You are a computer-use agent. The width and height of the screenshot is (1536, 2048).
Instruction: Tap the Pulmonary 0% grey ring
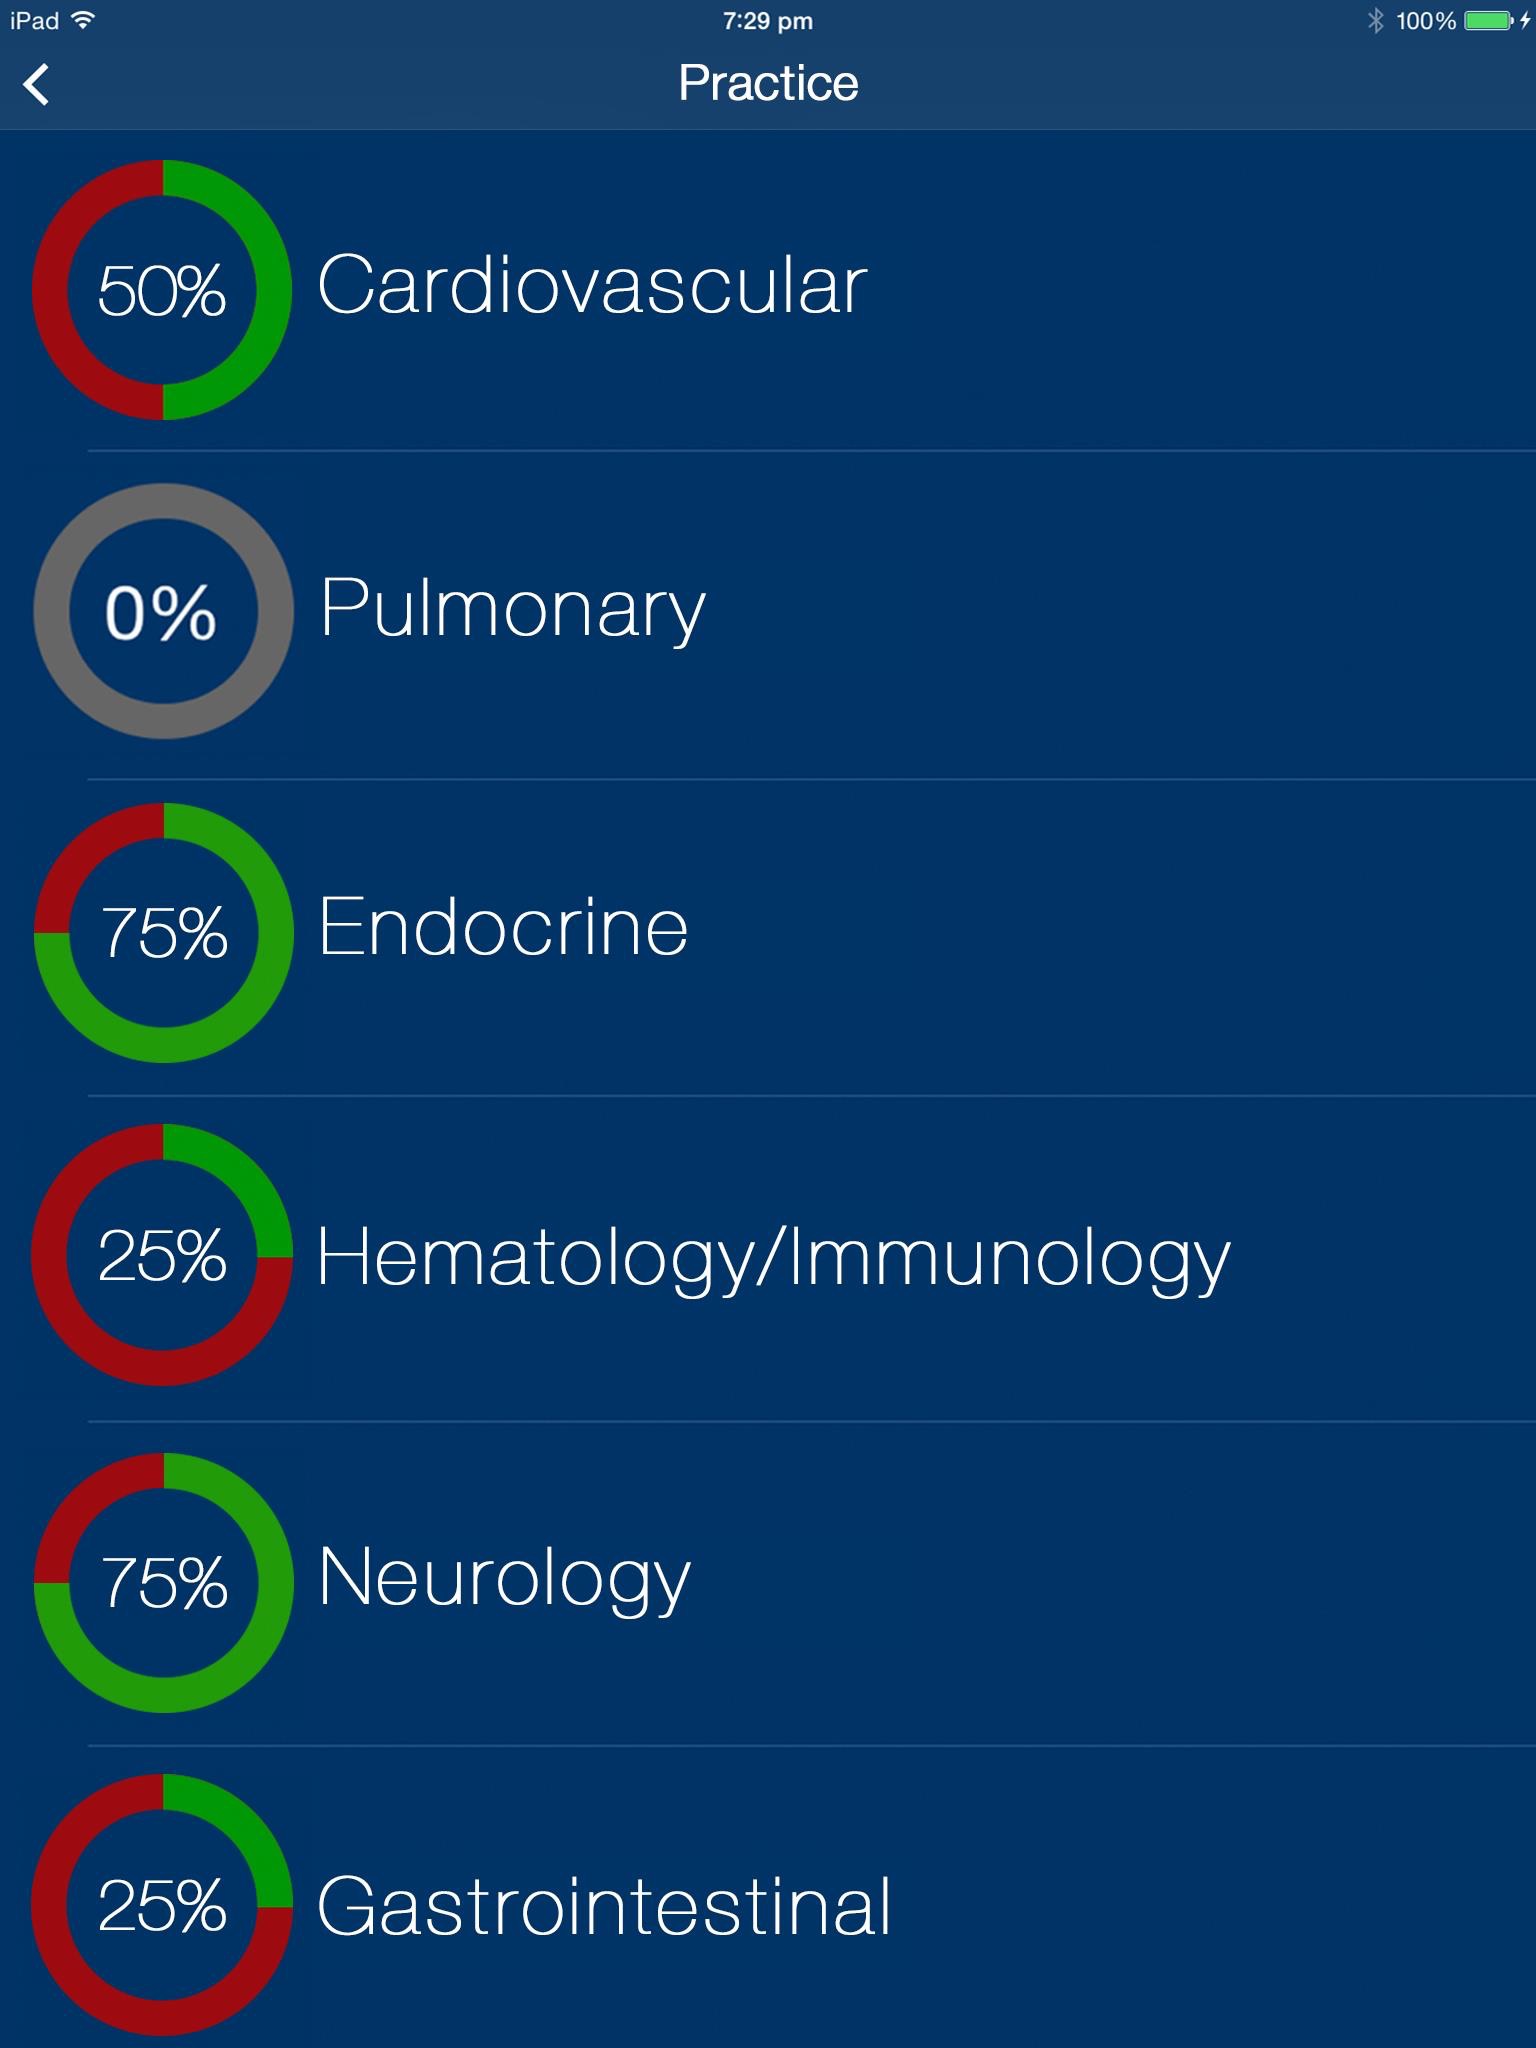[162, 611]
